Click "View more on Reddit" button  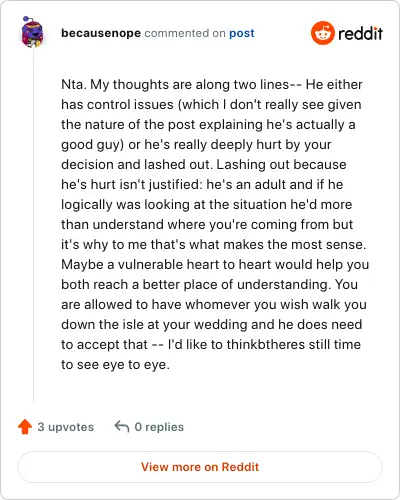(200, 467)
